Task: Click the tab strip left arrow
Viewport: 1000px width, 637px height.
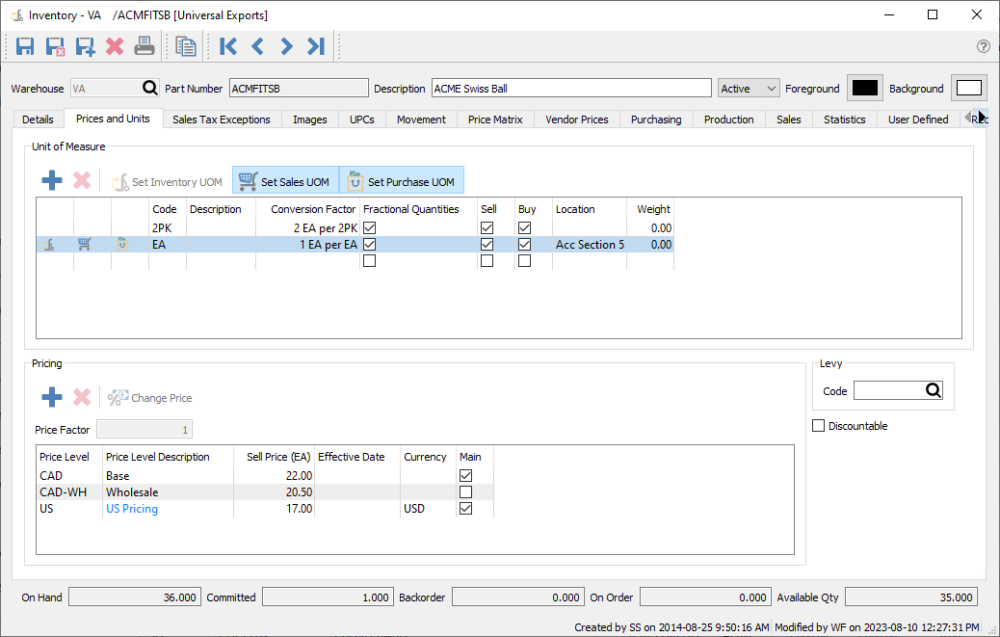Action: [x=967, y=117]
